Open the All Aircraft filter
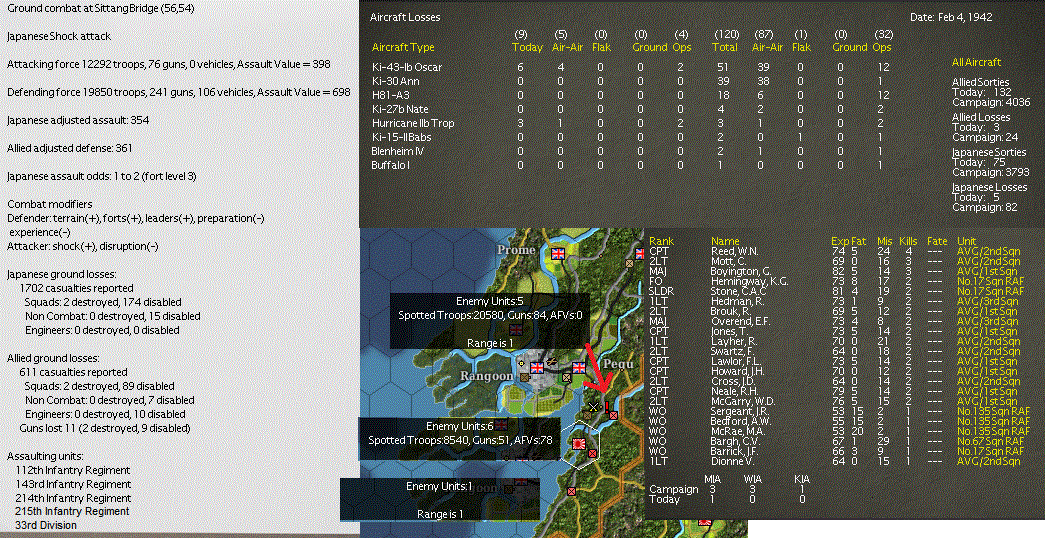The height and width of the screenshot is (538, 1045). pyautogui.click(x=976, y=62)
